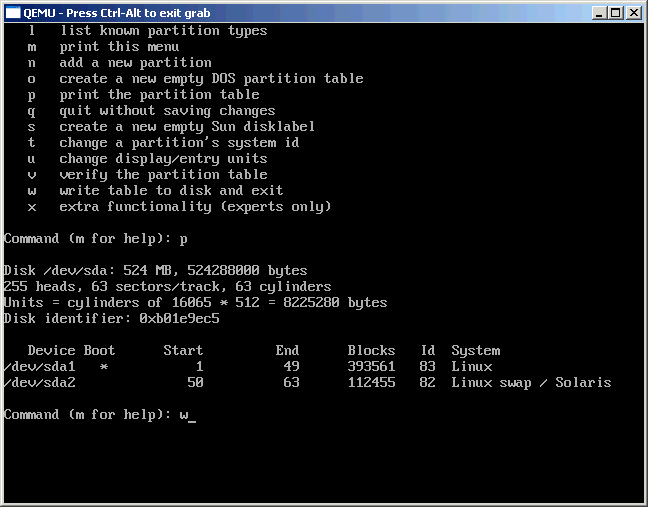This screenshot has height=507, width=648.
Task: Click the 'quit without saving changes' line
Action: coord(166,111)
